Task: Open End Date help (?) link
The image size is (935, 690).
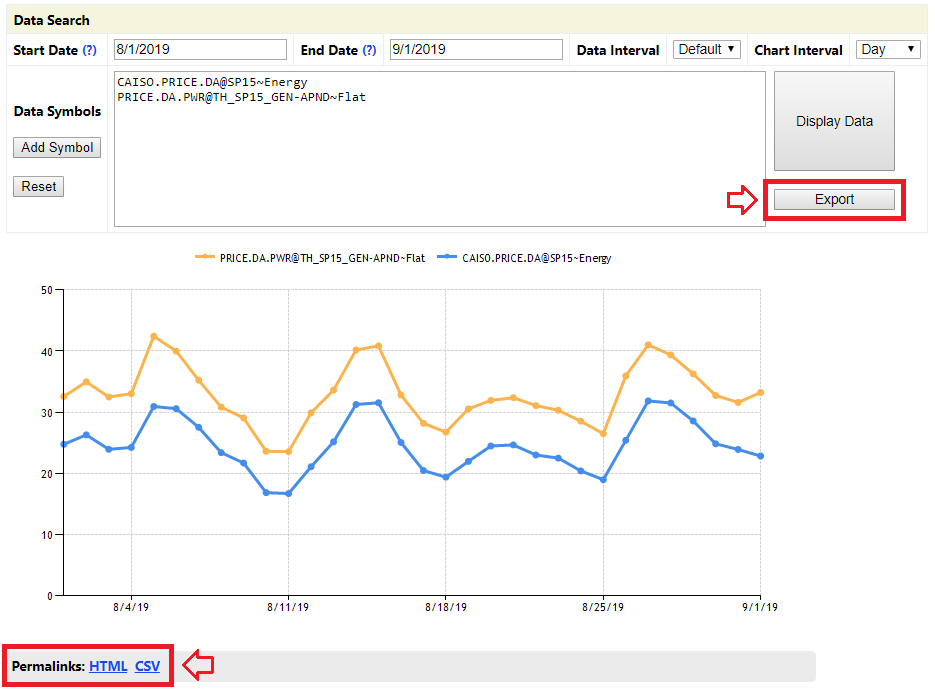Action: (x=369, y=50)
